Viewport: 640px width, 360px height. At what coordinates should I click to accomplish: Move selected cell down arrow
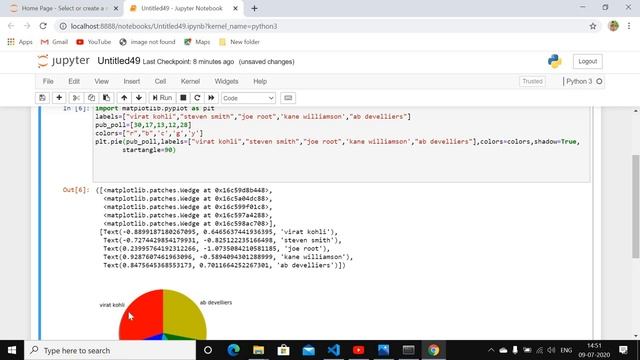(139, 98)
